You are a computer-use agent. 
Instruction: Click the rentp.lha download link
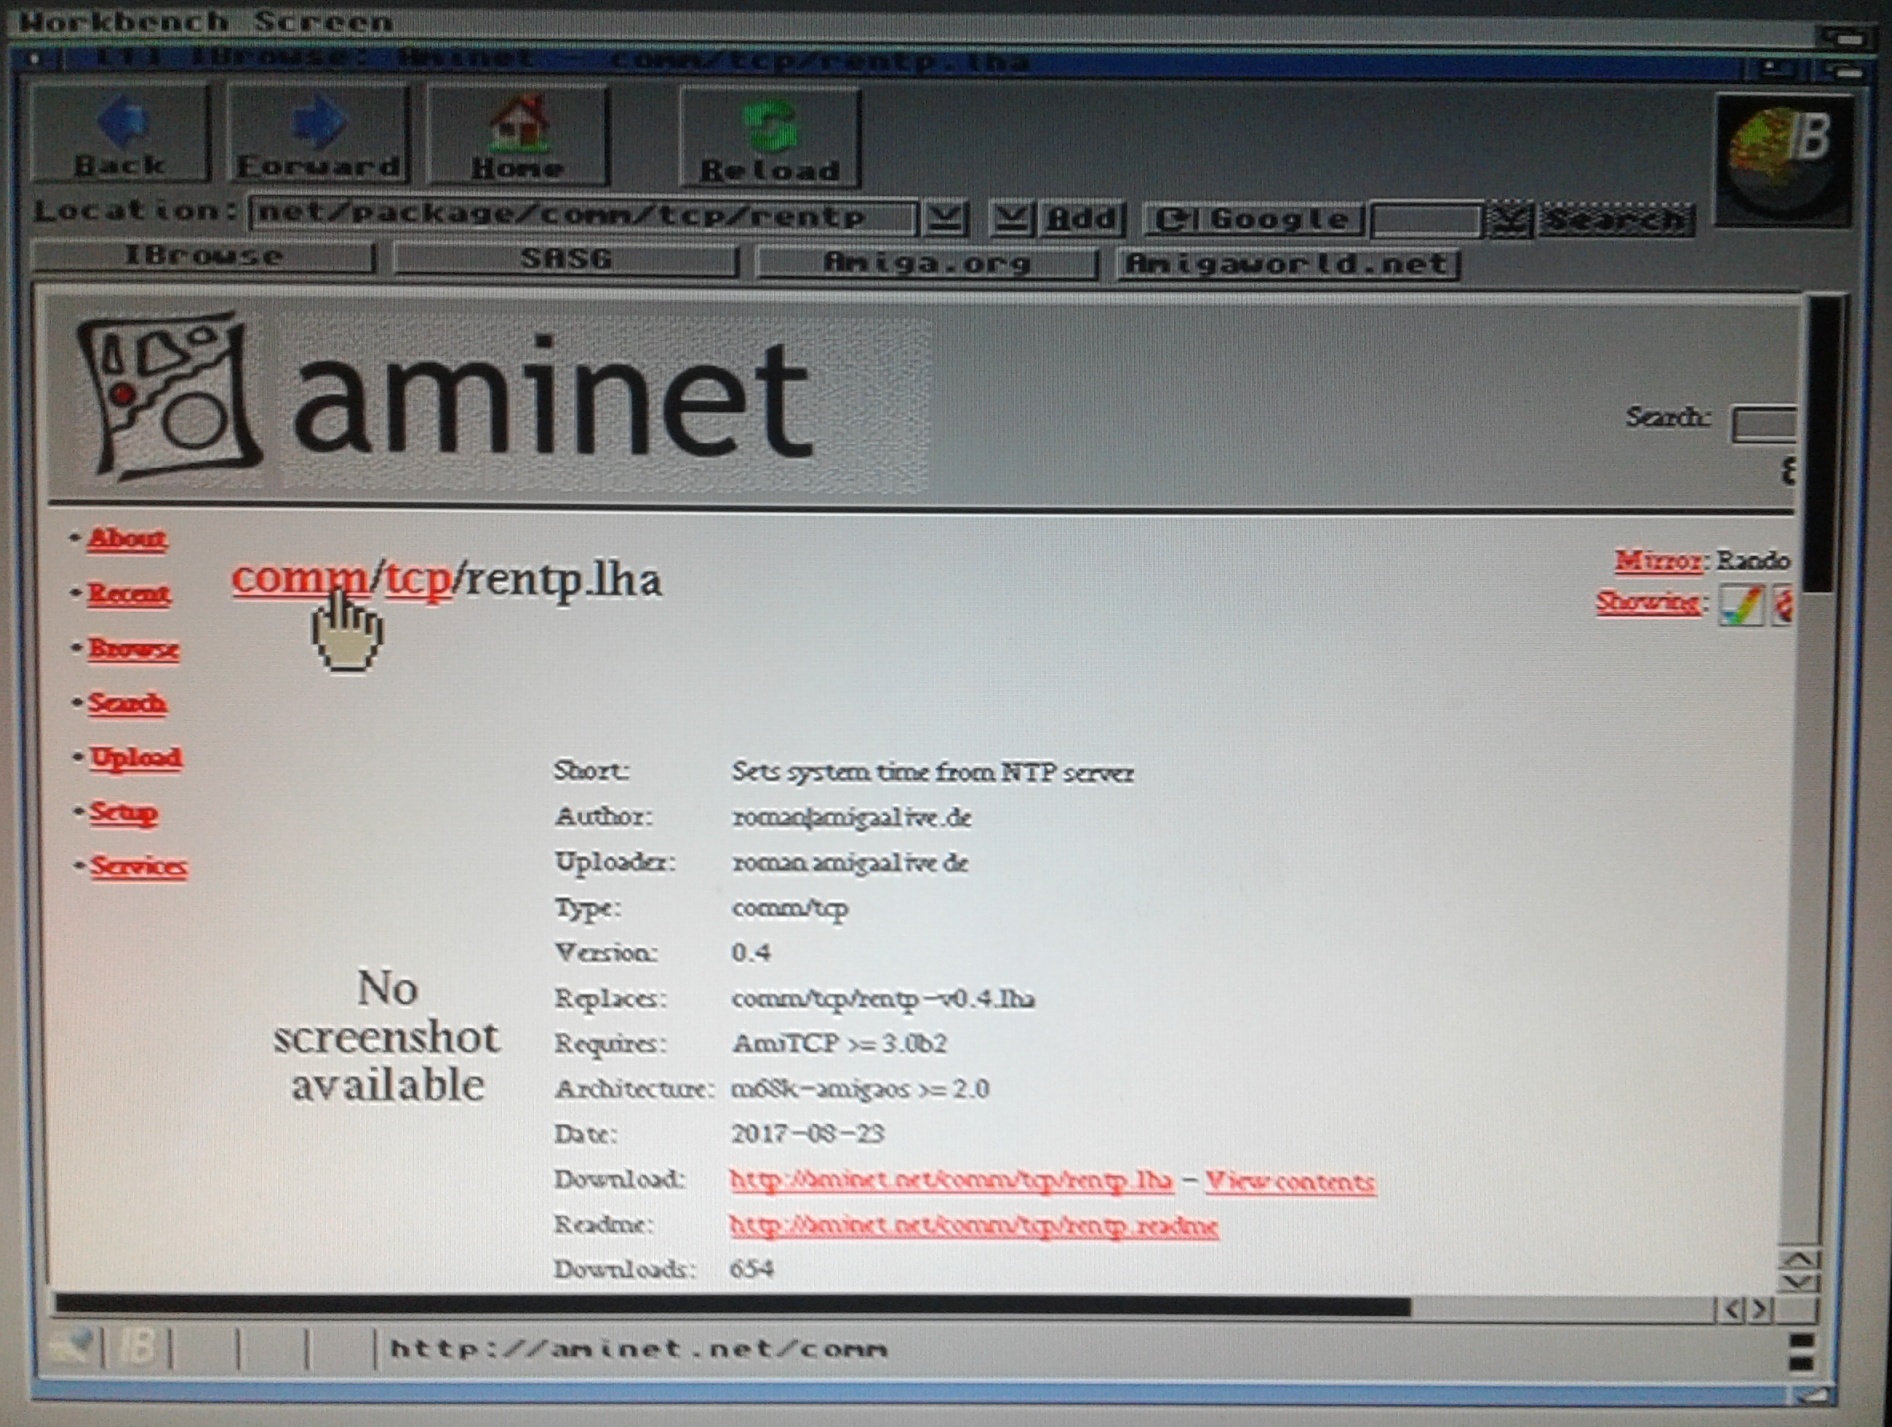(x=951, y=1180)
